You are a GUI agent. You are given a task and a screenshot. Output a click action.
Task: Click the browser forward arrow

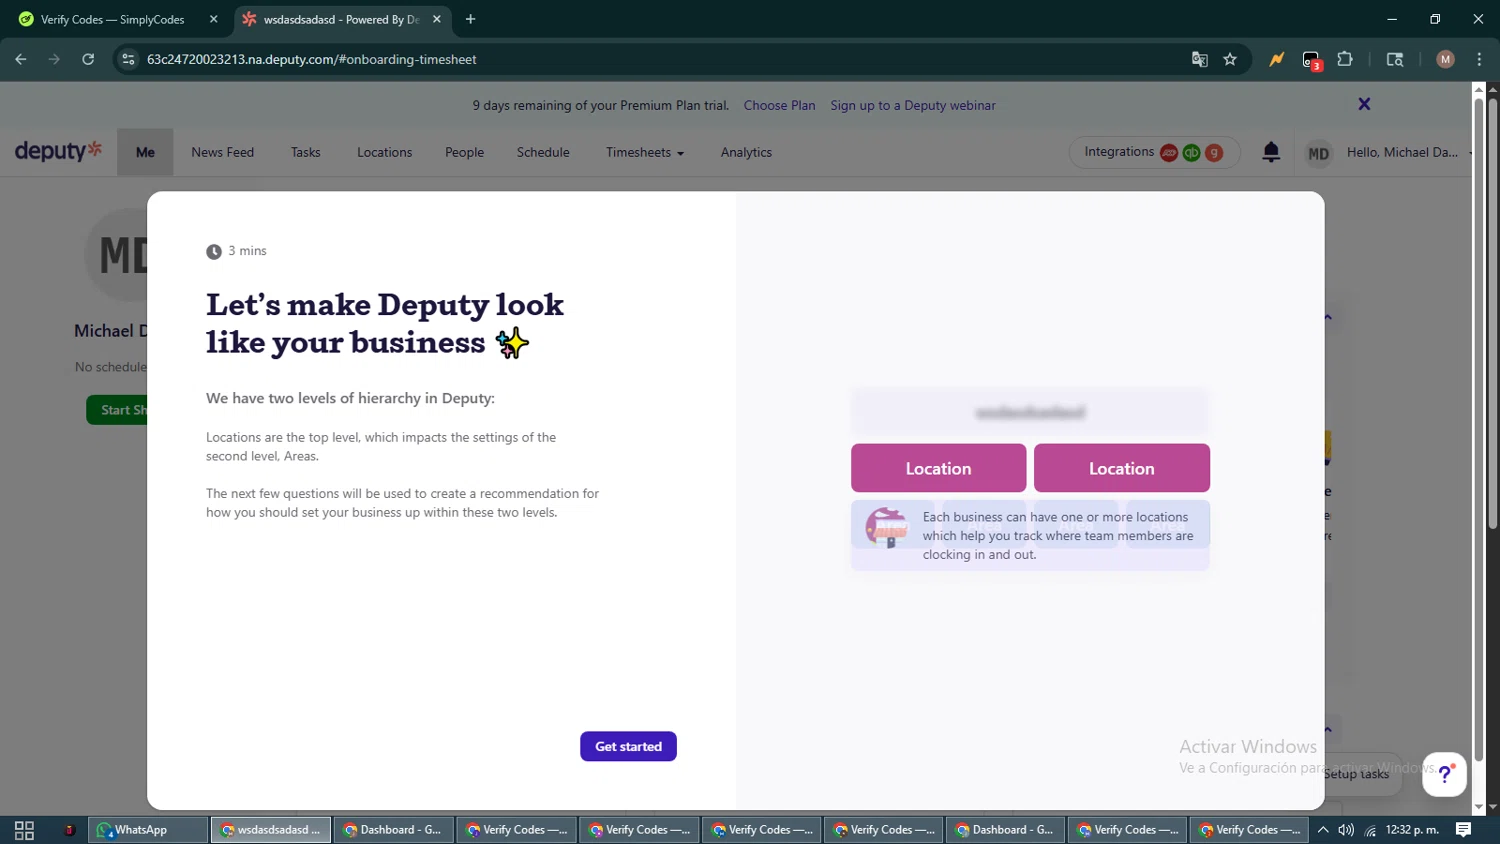tap(54, 59)
